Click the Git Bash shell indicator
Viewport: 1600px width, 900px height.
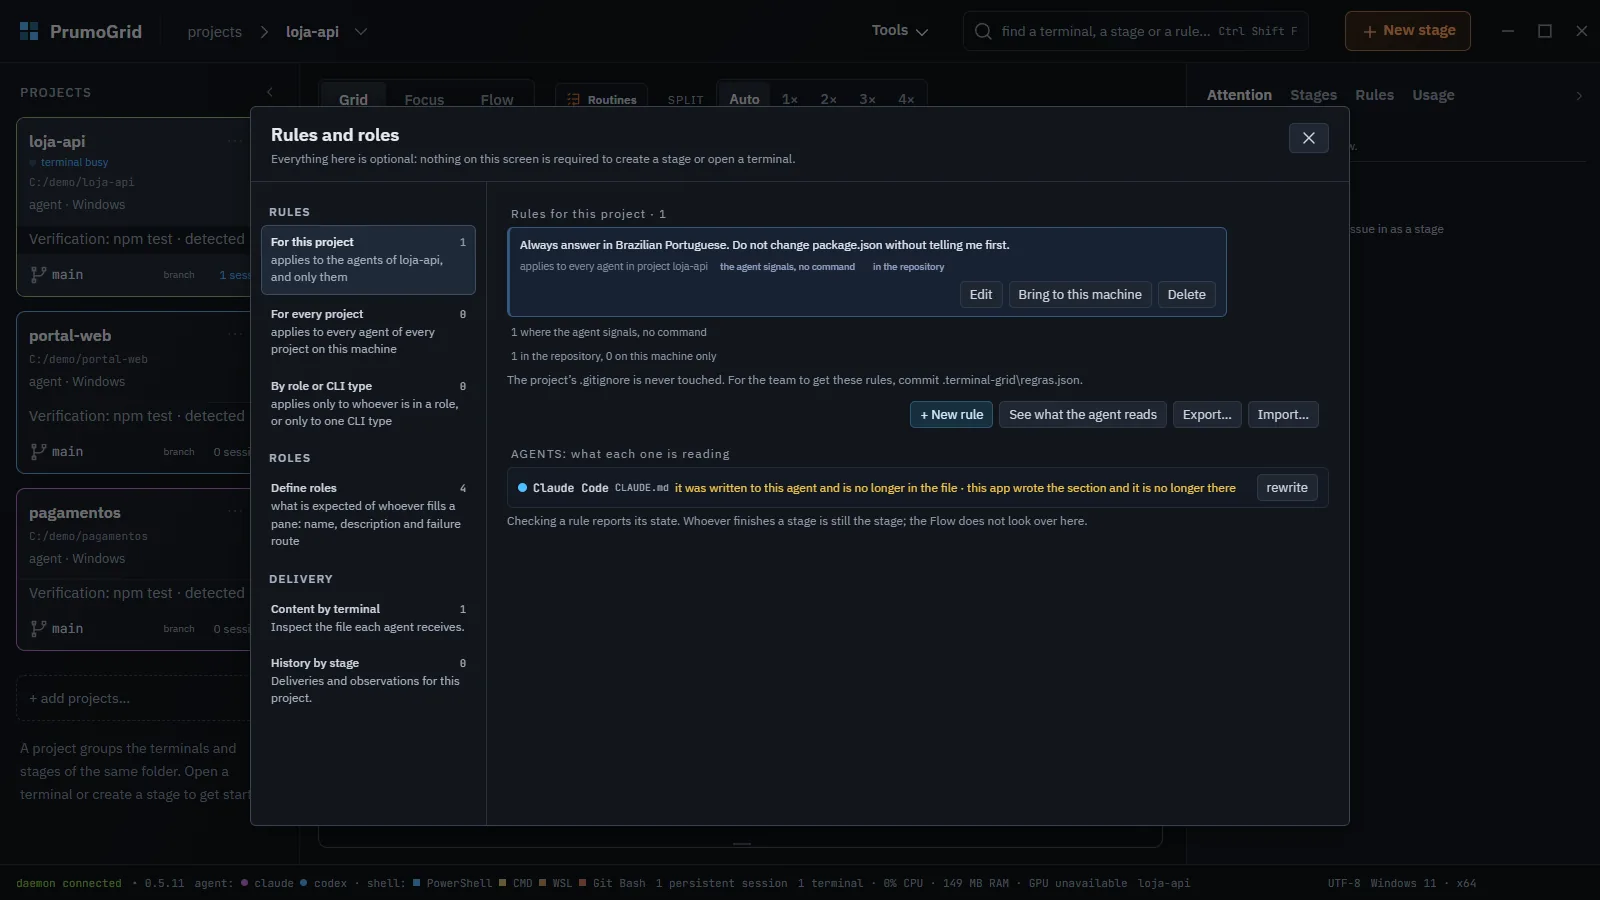[x=612, y=883]
